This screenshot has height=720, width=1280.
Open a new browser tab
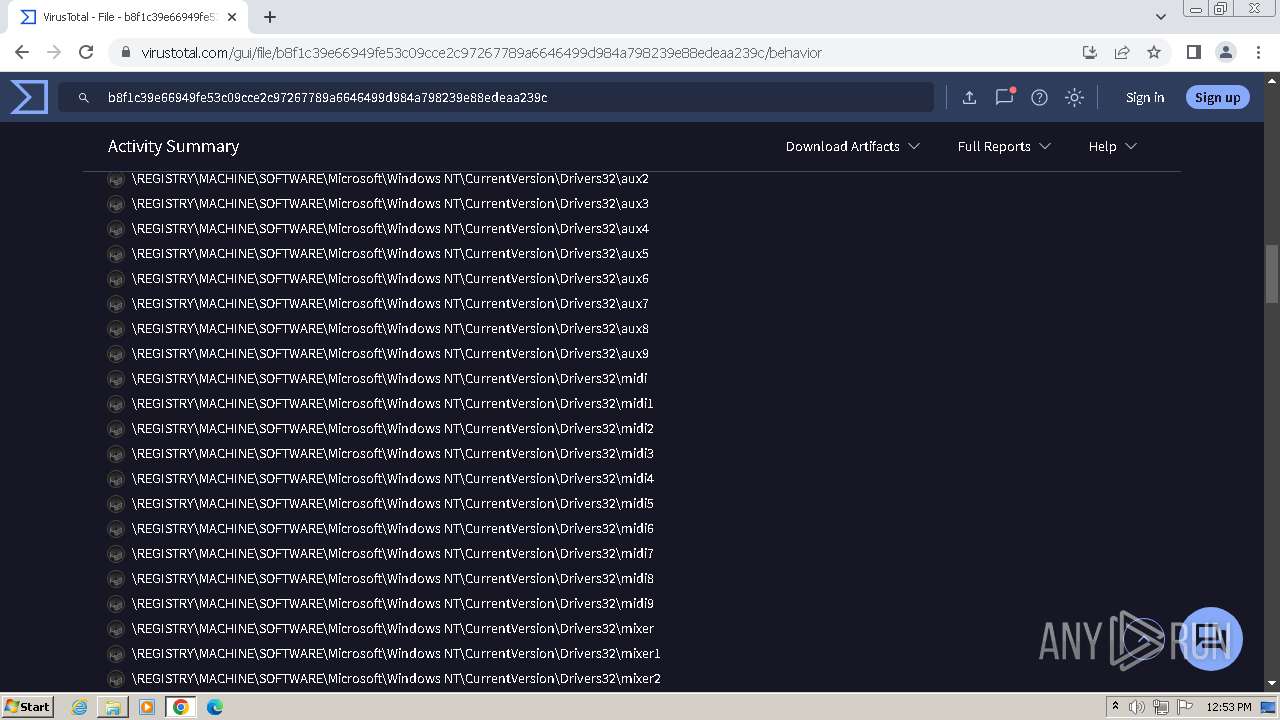click(270, 17)
